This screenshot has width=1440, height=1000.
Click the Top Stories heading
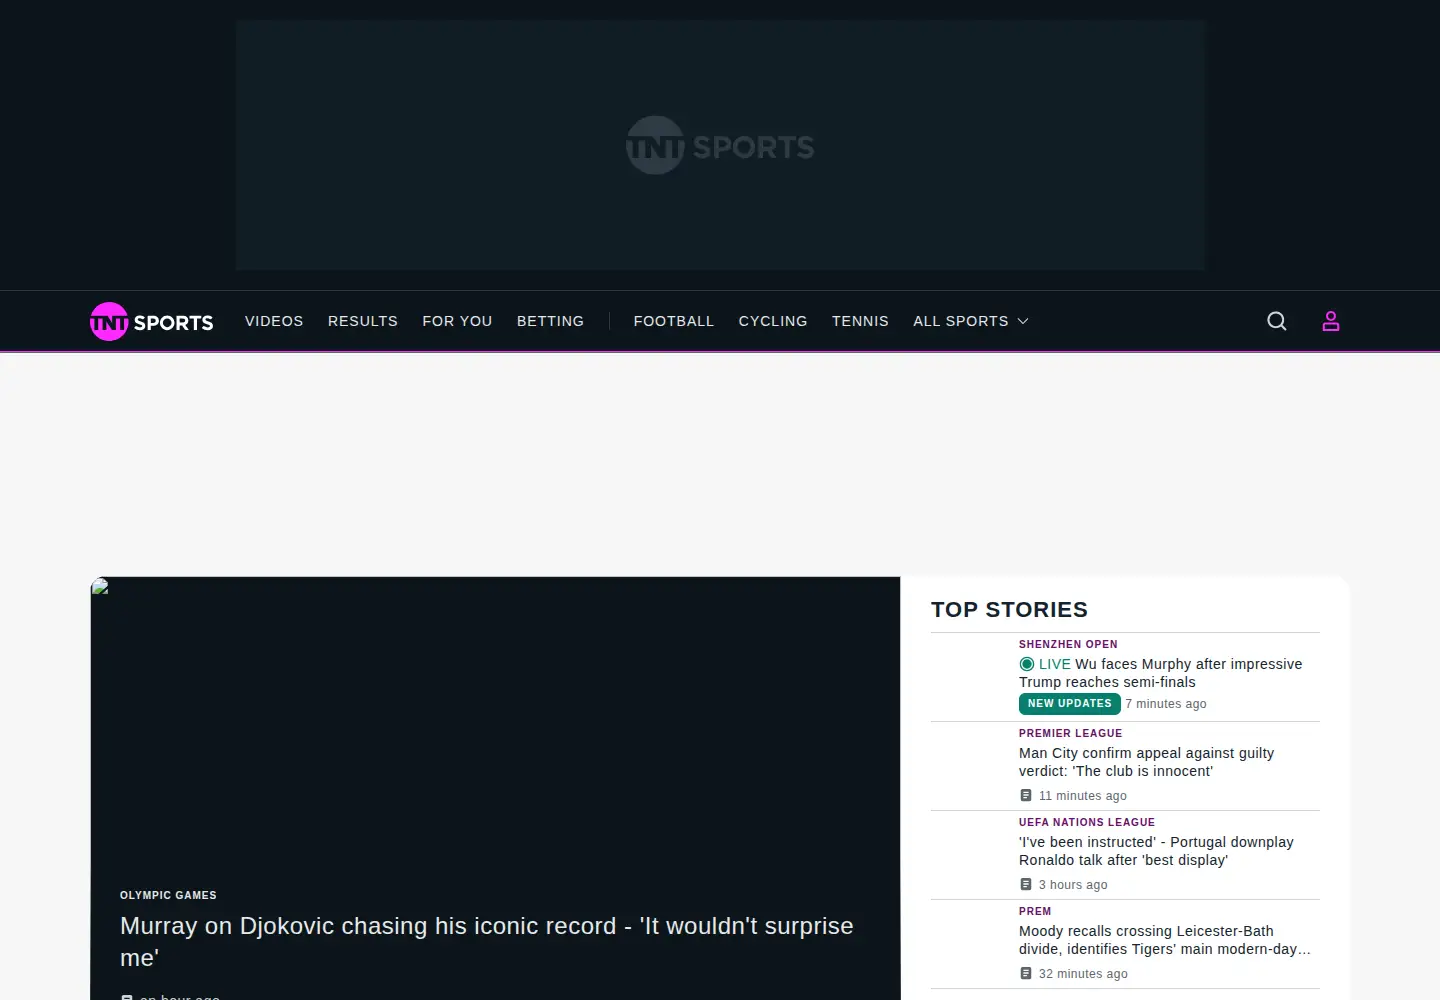1009,610
